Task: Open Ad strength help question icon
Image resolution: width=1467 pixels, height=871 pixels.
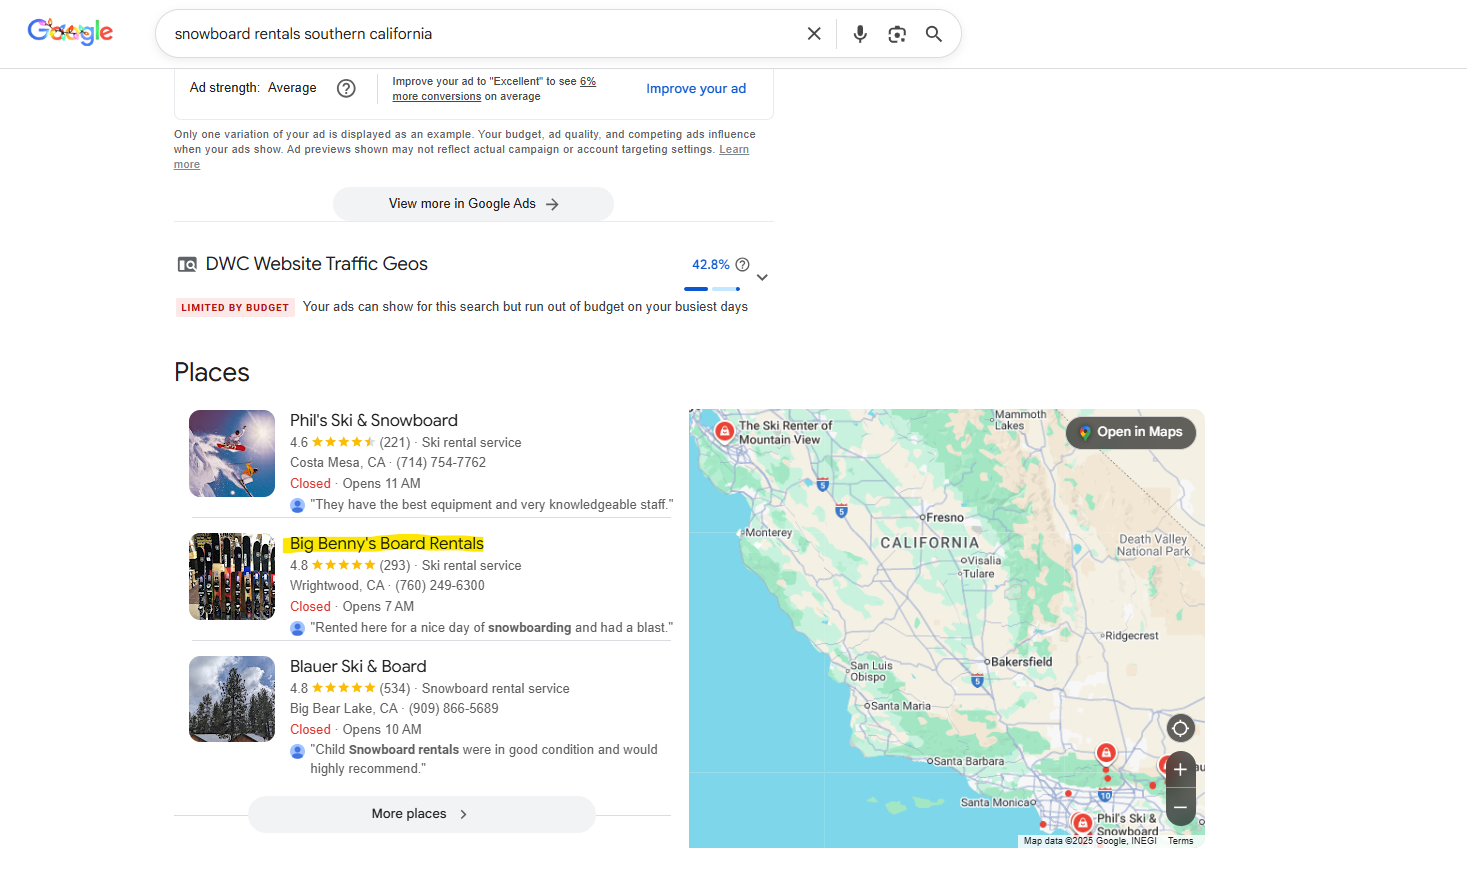Action: (346, 88)
